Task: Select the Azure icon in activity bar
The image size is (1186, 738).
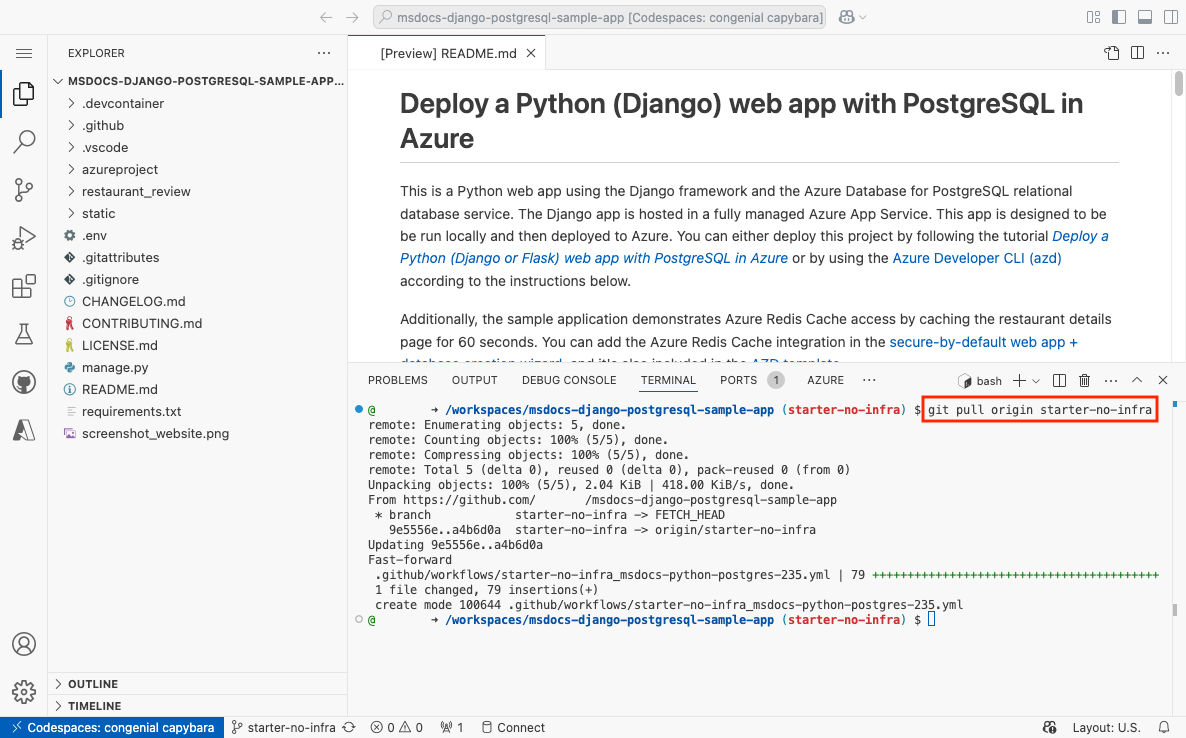Action: (24, 428)
